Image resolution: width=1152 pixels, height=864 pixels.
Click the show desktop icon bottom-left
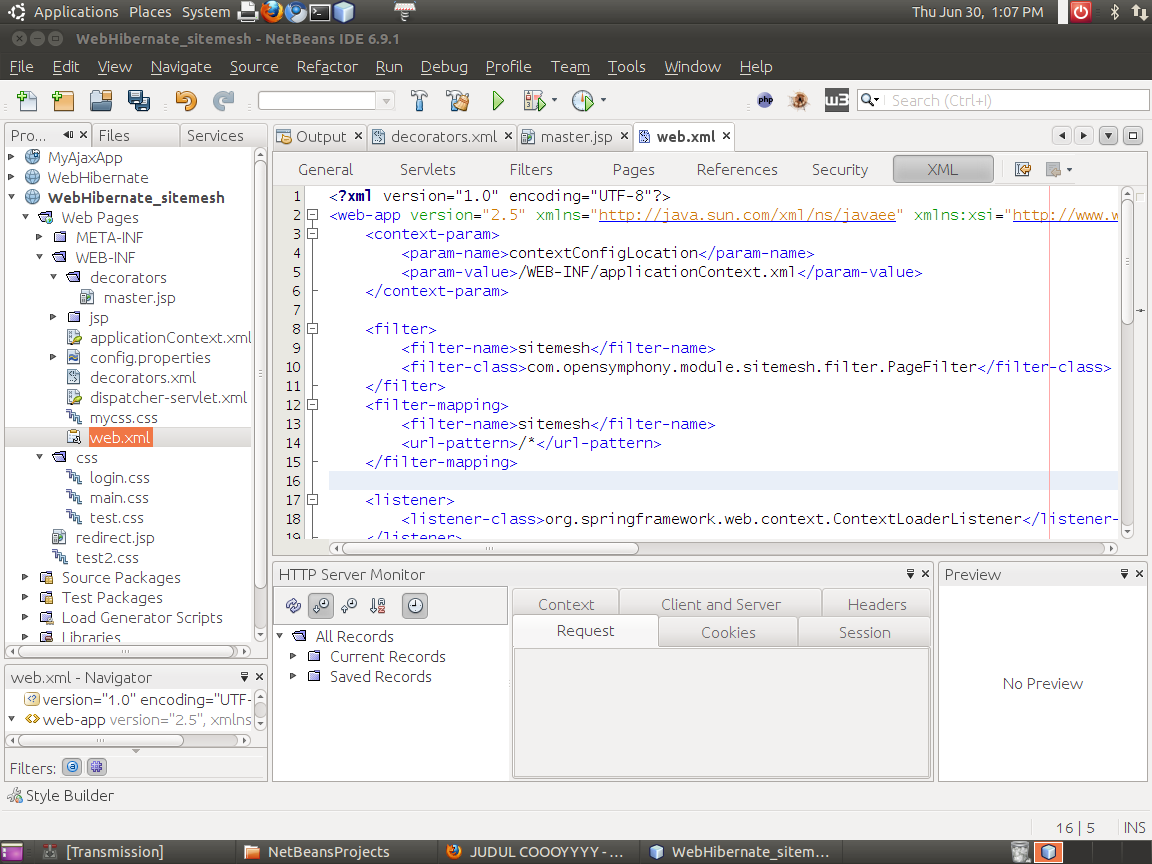pyautogui.click(x=12, y=852)
